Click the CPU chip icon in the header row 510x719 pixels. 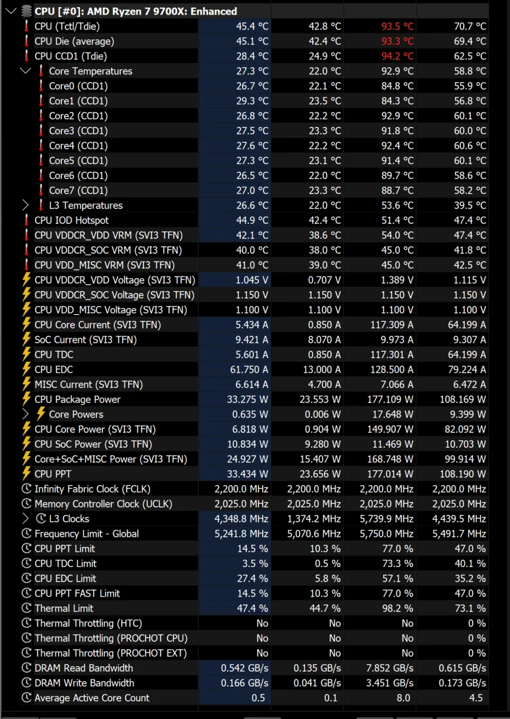pos(27,11)
